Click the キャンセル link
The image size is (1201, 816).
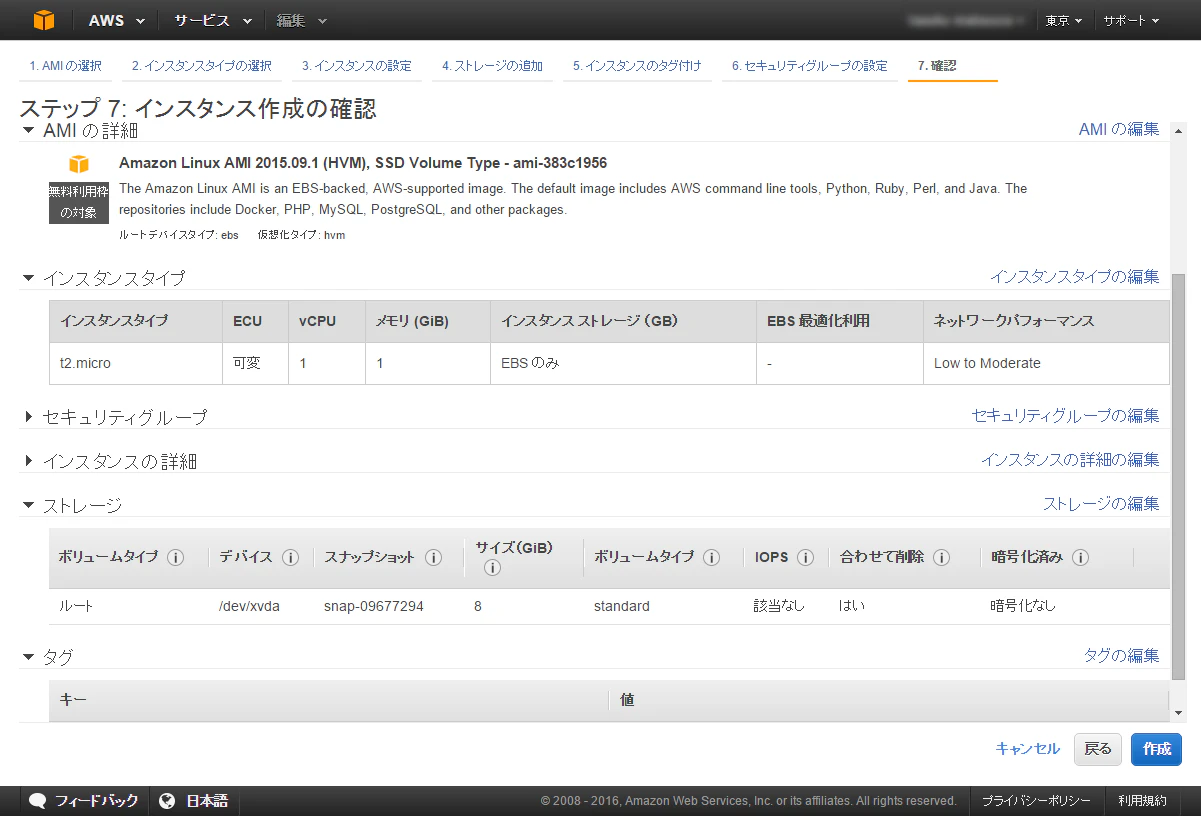point(1027,749)
